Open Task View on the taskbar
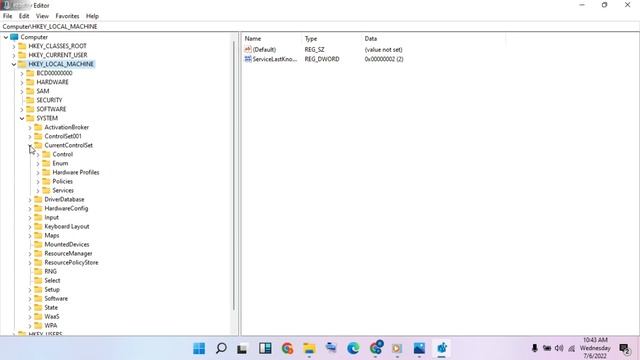 [242, 349]
